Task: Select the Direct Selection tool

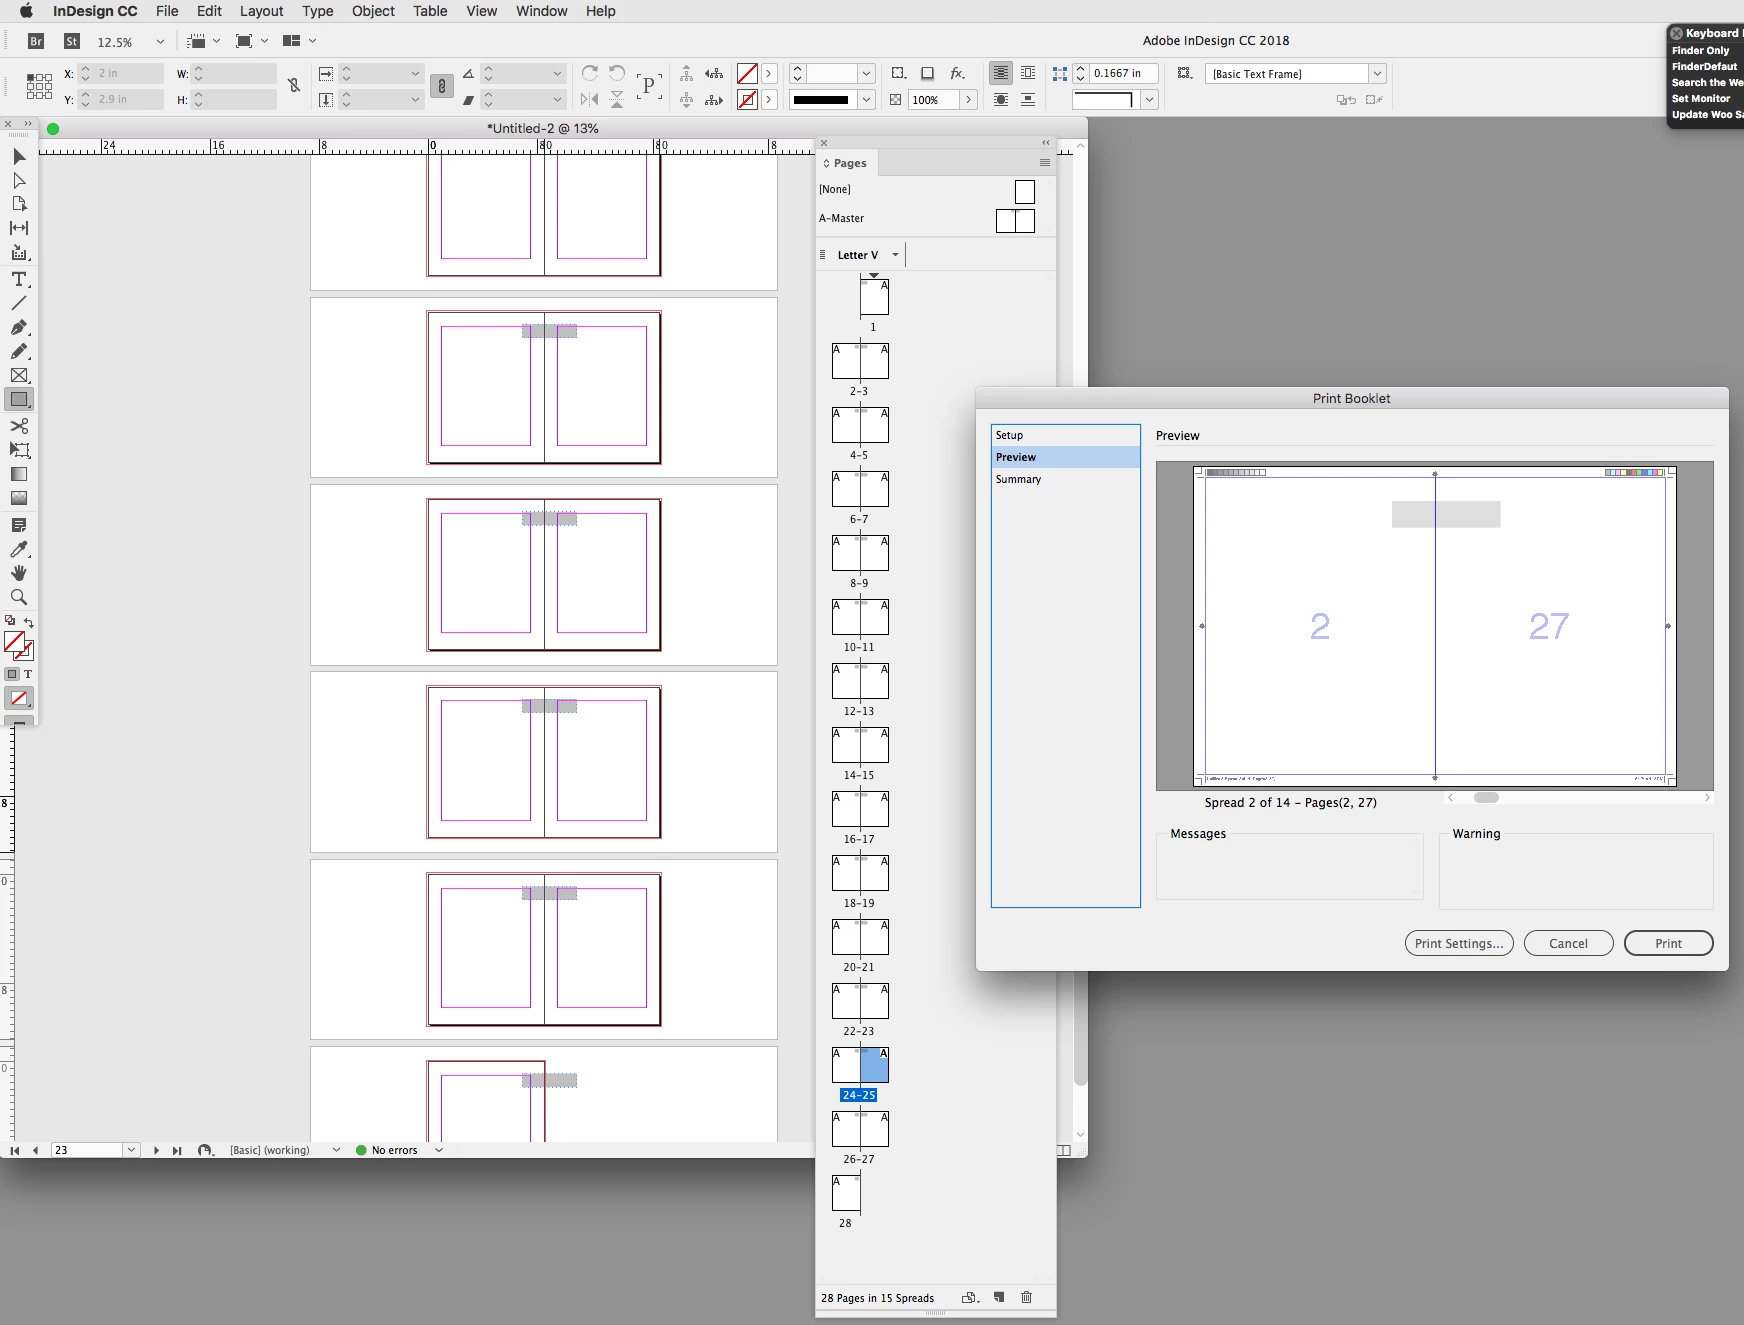Action: [x=19, y=180]
